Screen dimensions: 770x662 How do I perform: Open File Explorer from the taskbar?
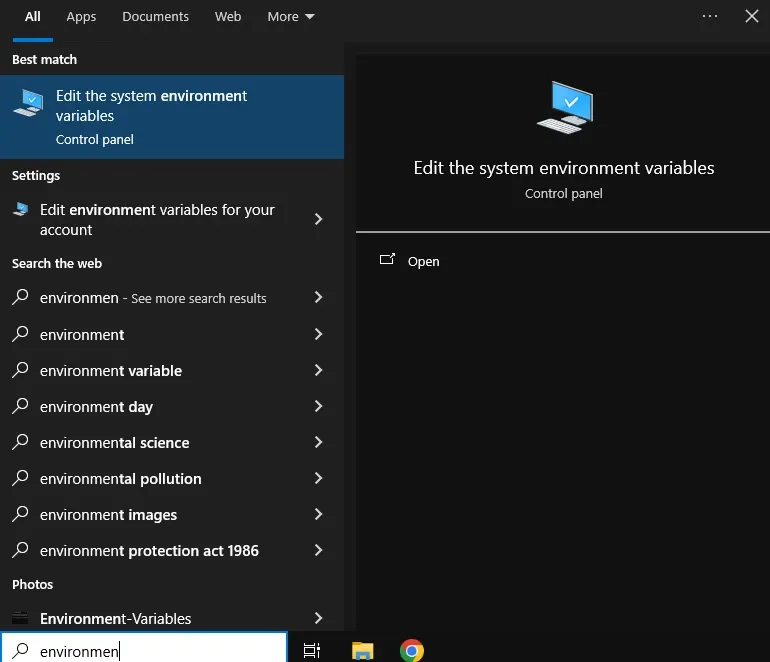[x=363, y=651]
